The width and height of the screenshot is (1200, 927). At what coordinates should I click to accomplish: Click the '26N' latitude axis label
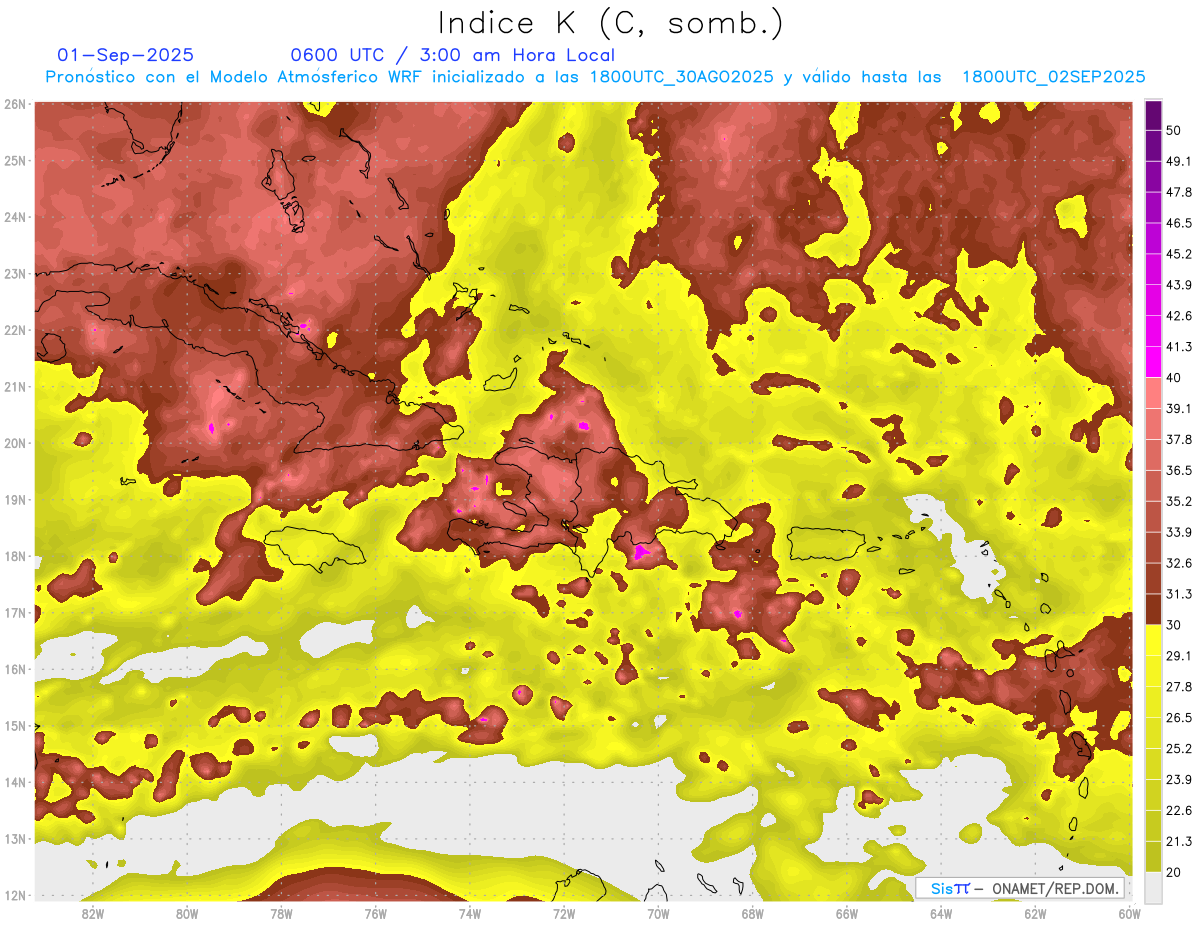pyautogui.click(x=15, y=104)
